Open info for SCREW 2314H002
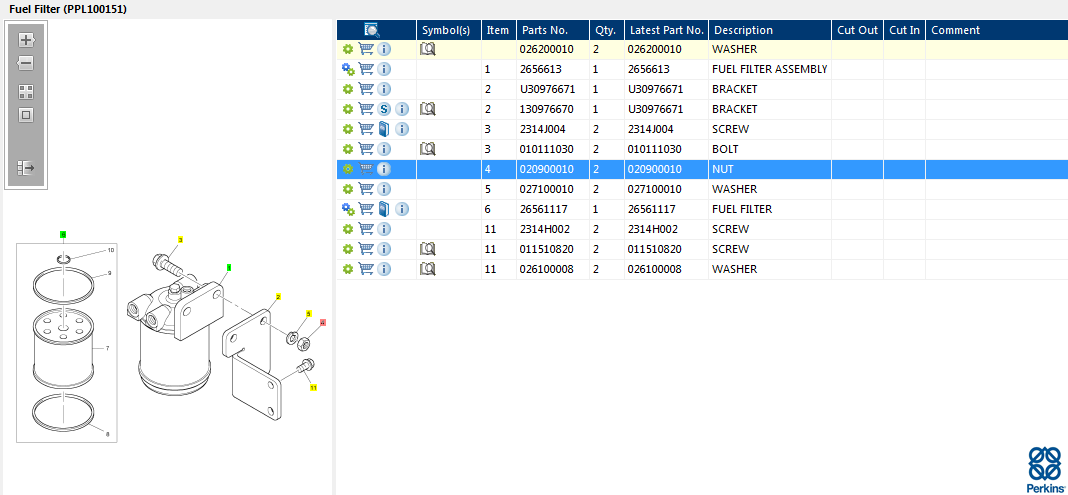 (x=384, y=229)
